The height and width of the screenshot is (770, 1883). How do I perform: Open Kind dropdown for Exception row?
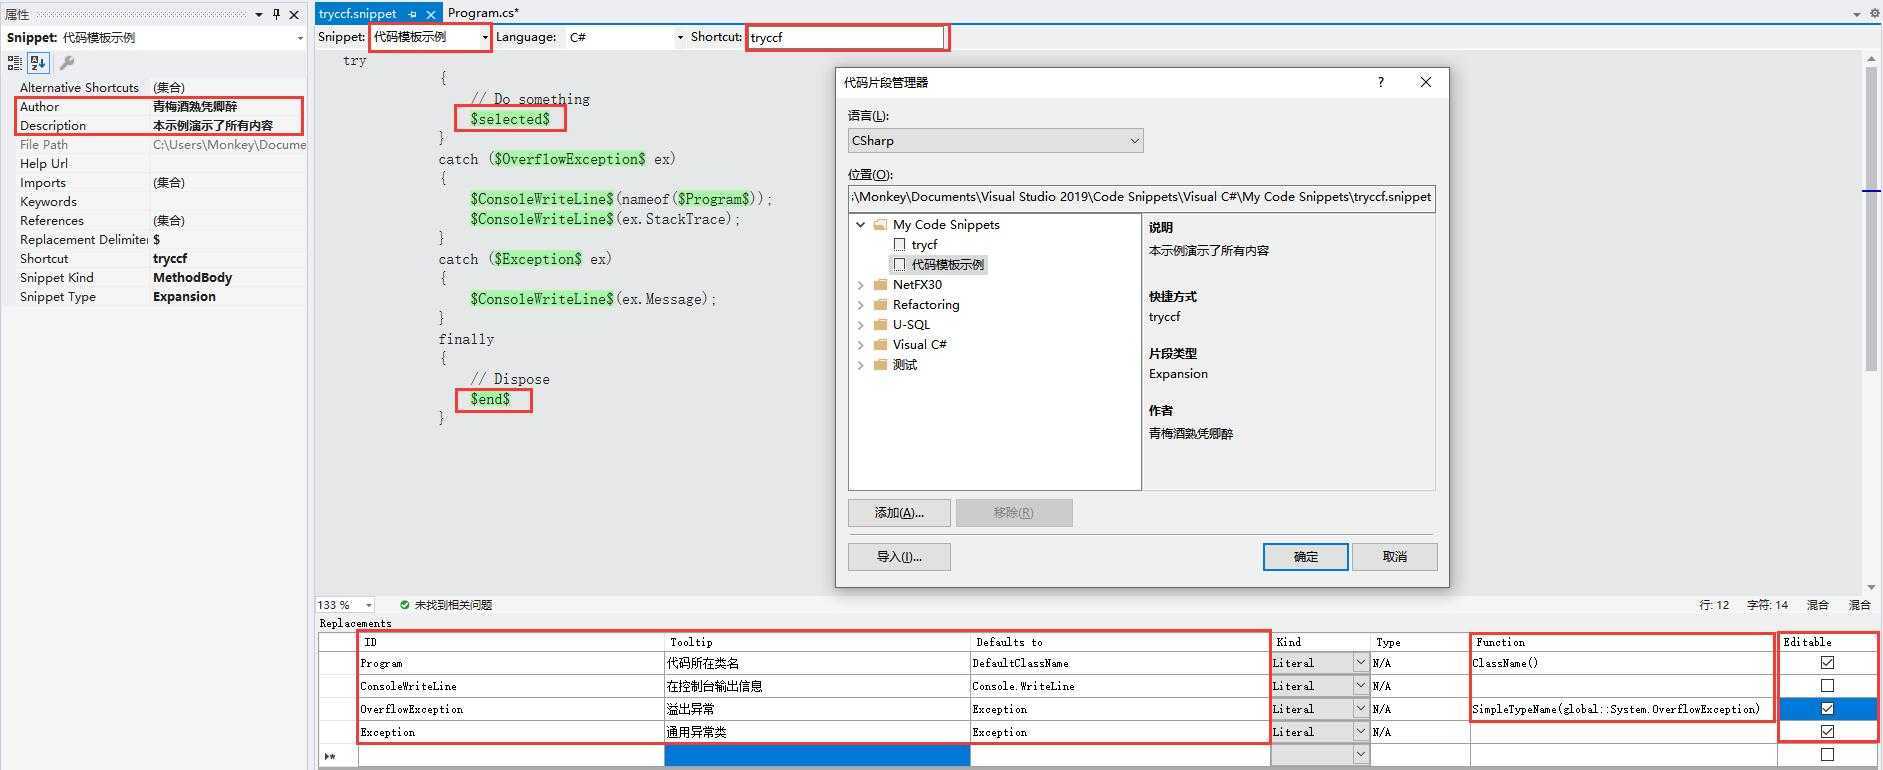pos(1360,732)
